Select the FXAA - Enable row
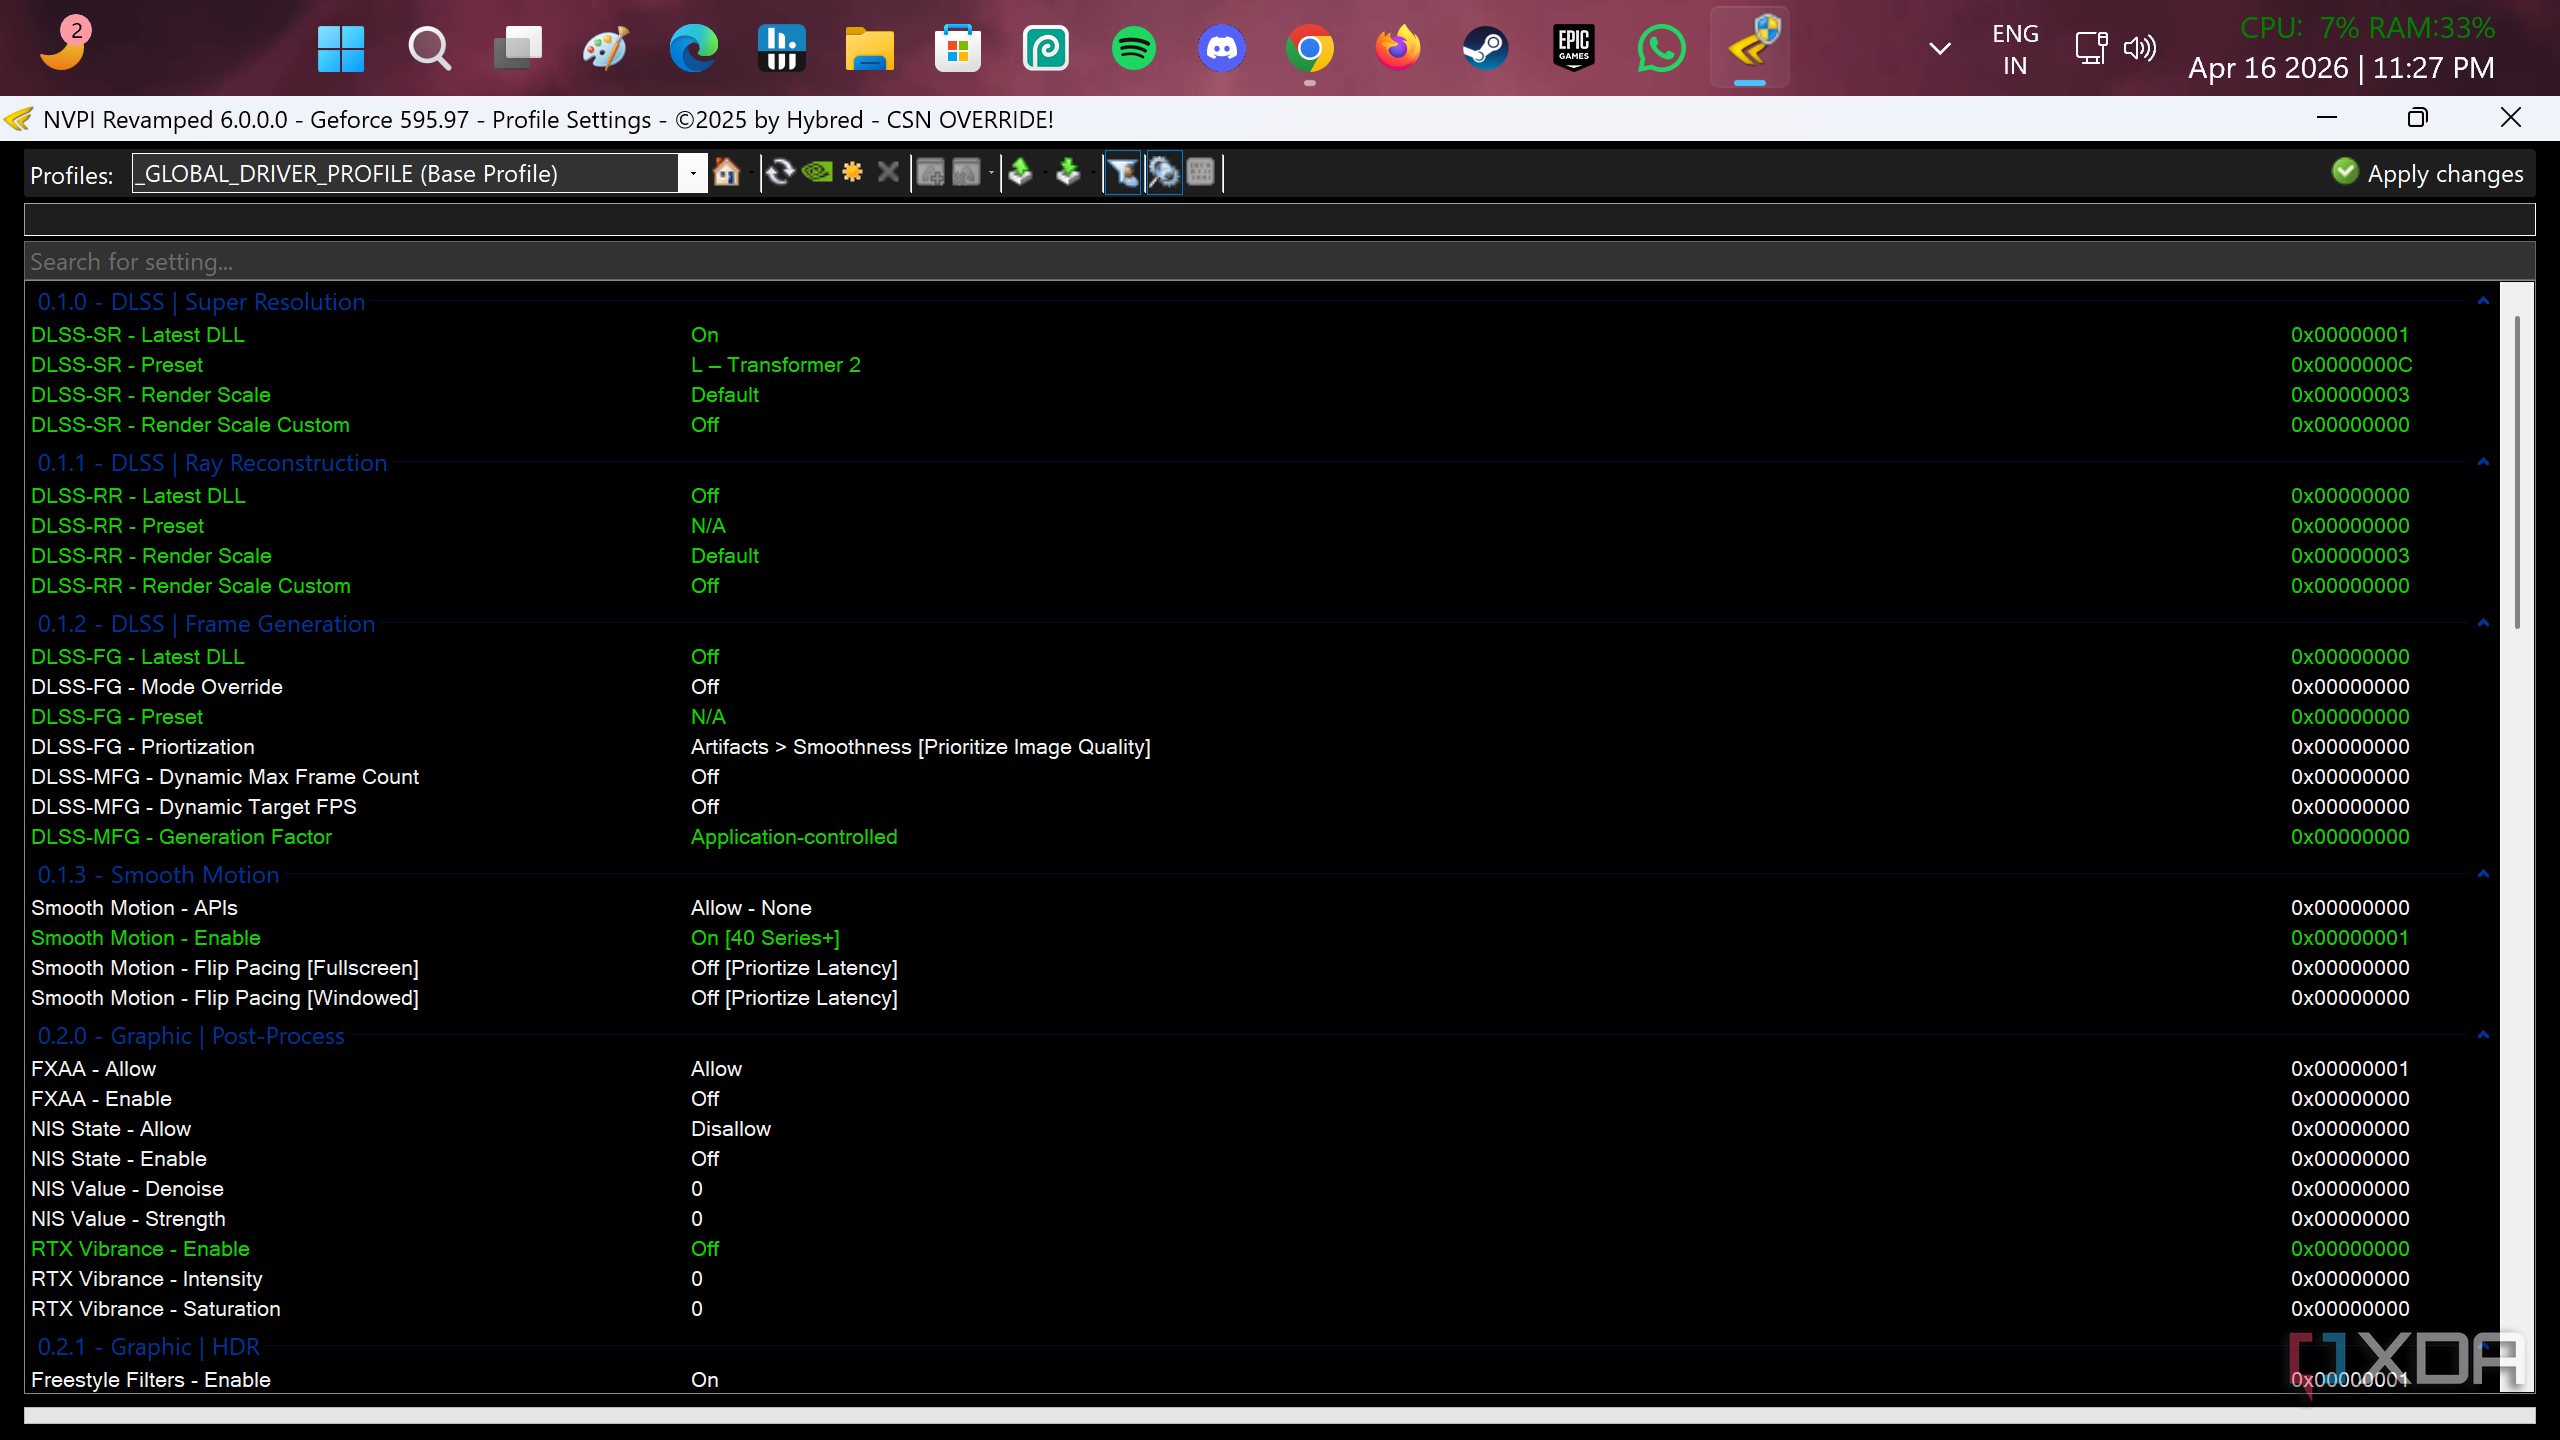The height and width of the screenshot is (1440, 2560). pos(1260,1099)
